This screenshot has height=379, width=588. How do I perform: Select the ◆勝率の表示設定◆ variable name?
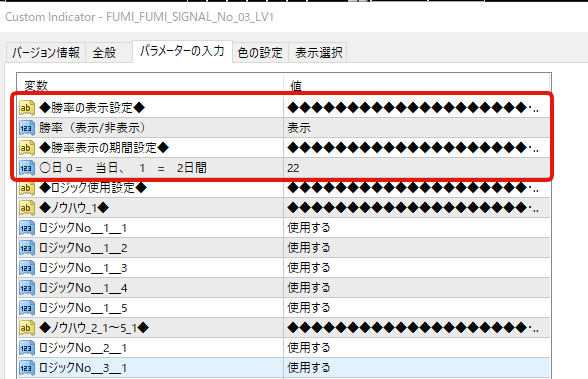click(x=92, y=108)
